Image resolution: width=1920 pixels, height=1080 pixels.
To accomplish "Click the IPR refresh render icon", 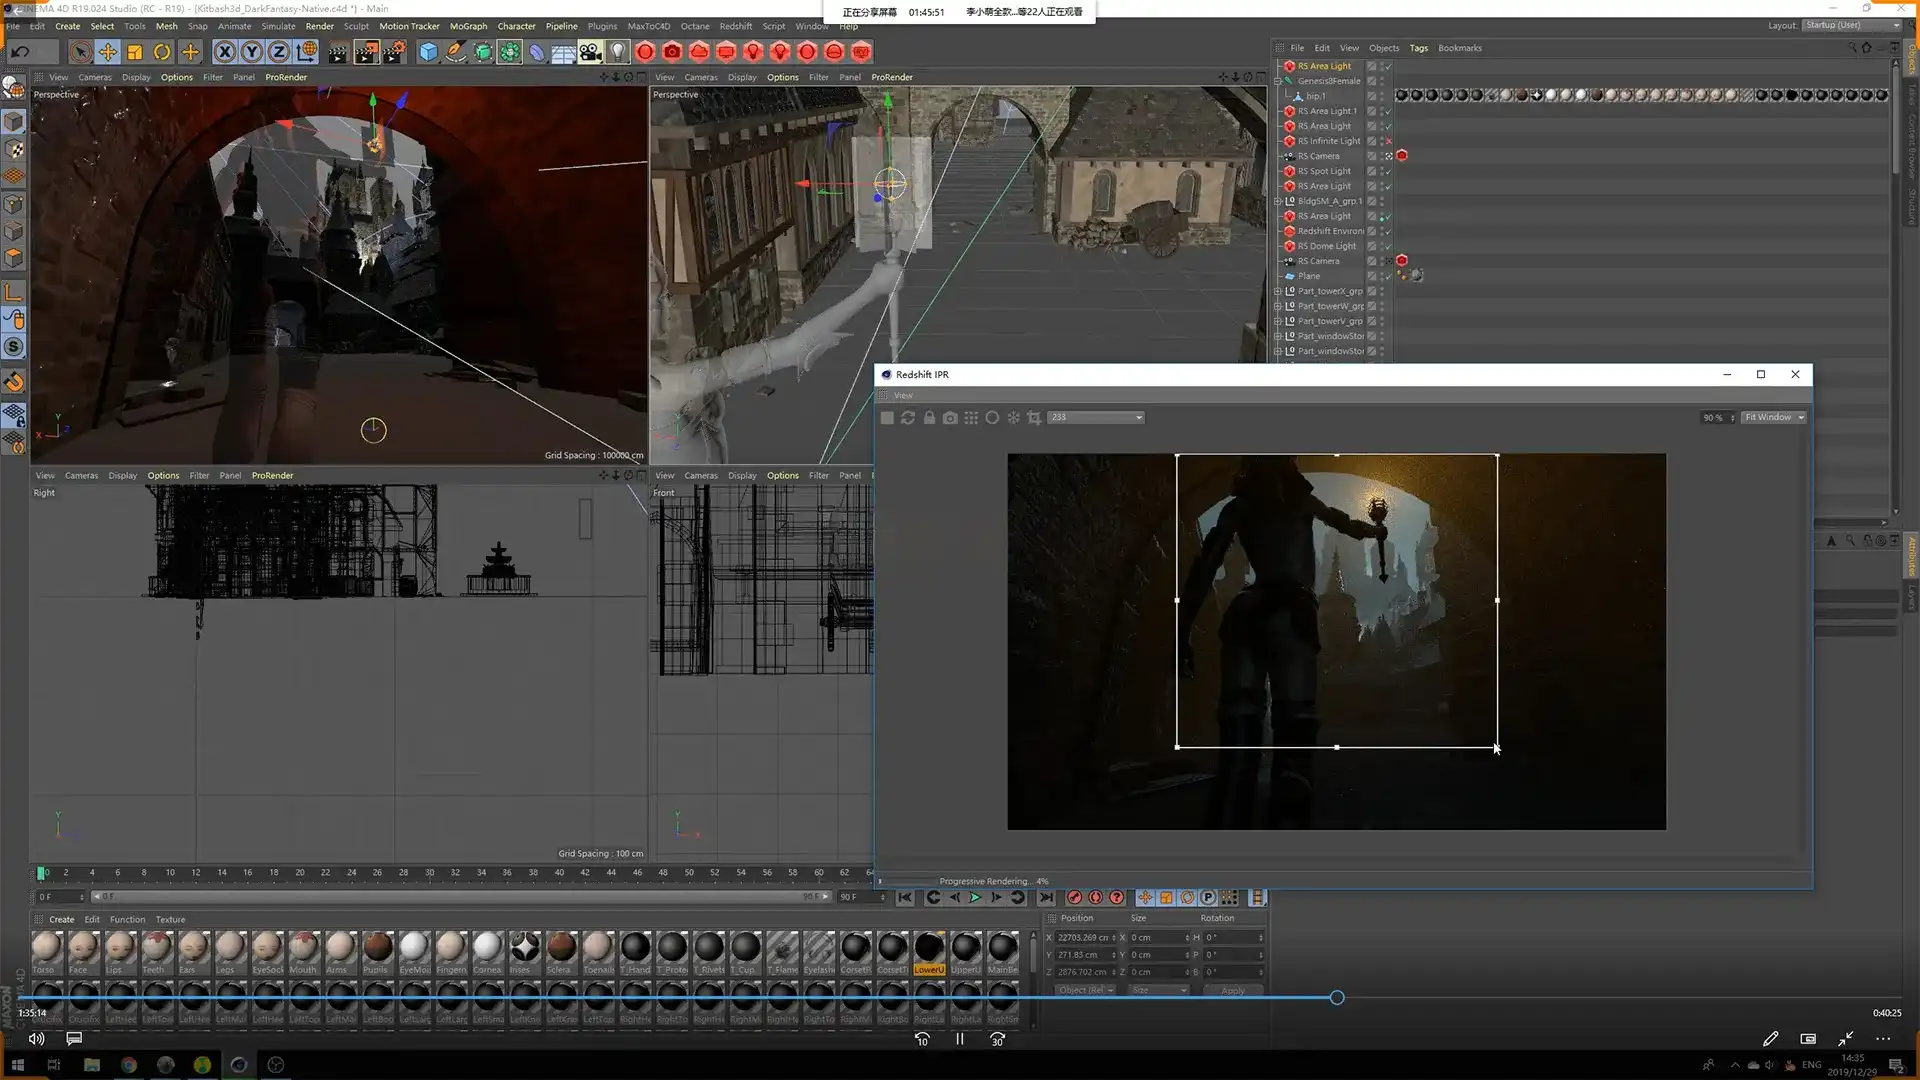I will 908,418.
